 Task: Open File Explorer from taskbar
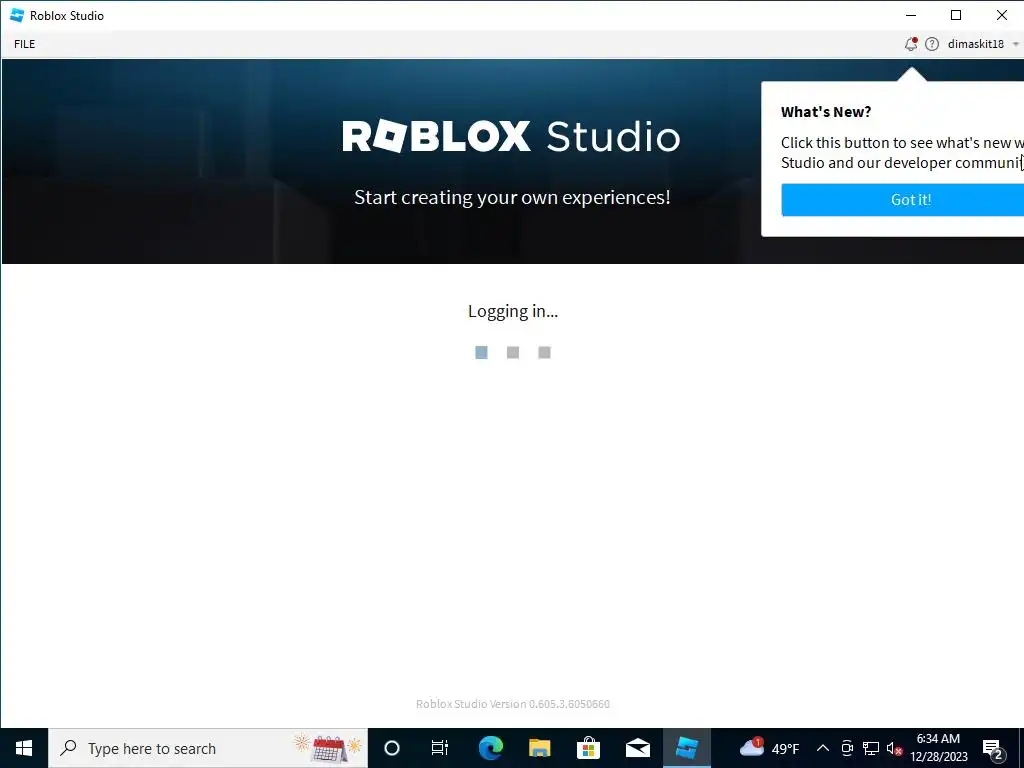539,748
